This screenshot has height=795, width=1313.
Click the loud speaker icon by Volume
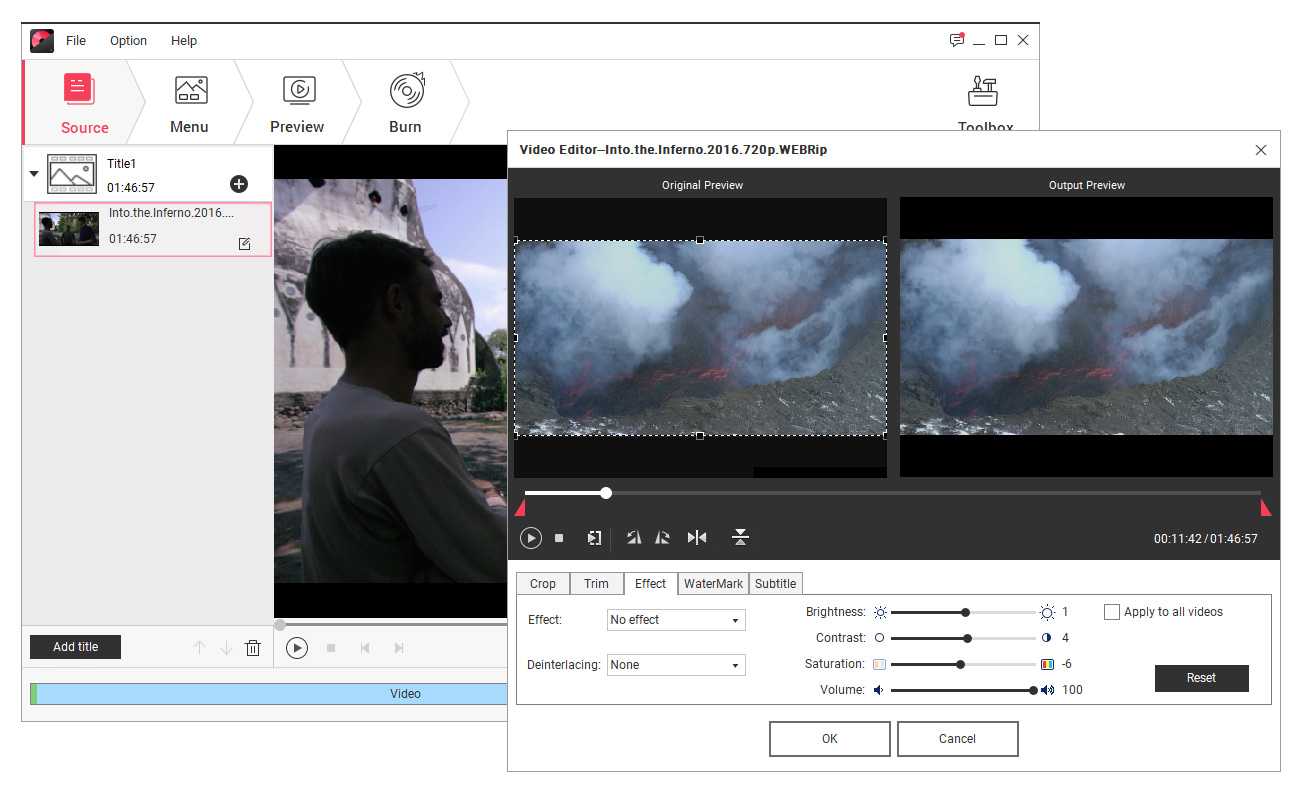pyautogui.click(x=1047, y=690)
